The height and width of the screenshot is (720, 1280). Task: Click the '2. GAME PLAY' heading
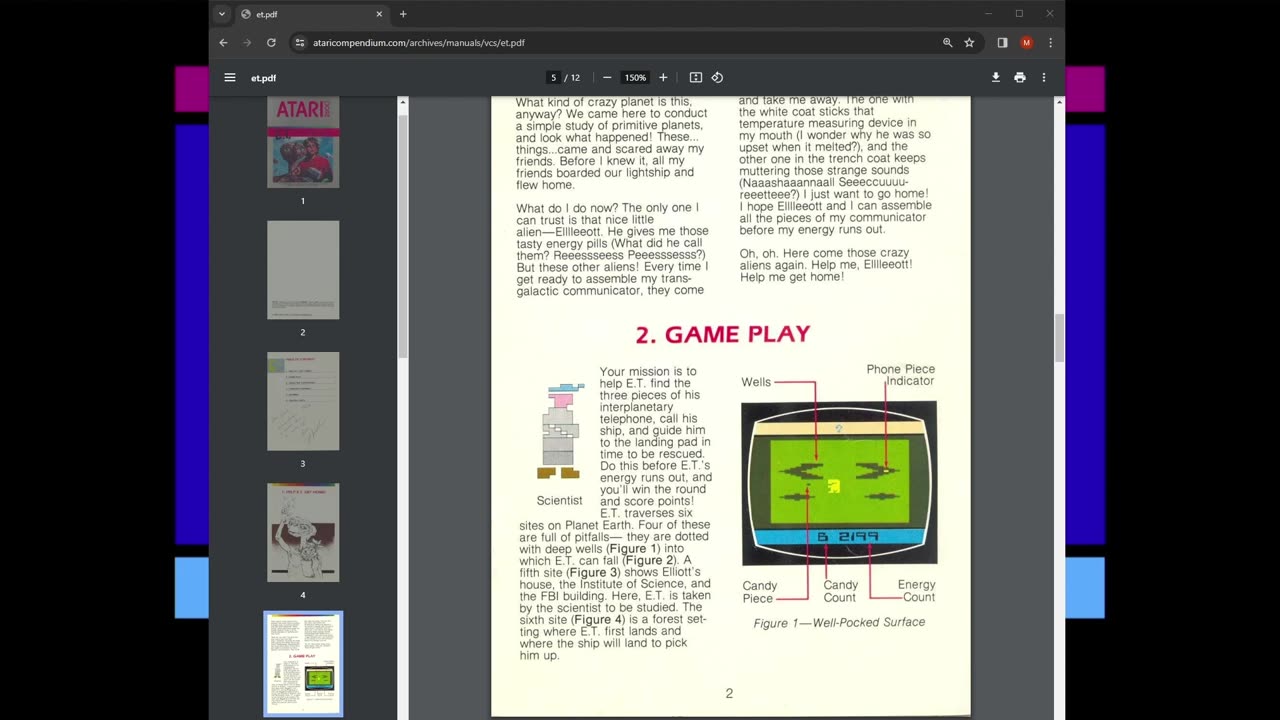pyautogui.click(x=723, y=334)
